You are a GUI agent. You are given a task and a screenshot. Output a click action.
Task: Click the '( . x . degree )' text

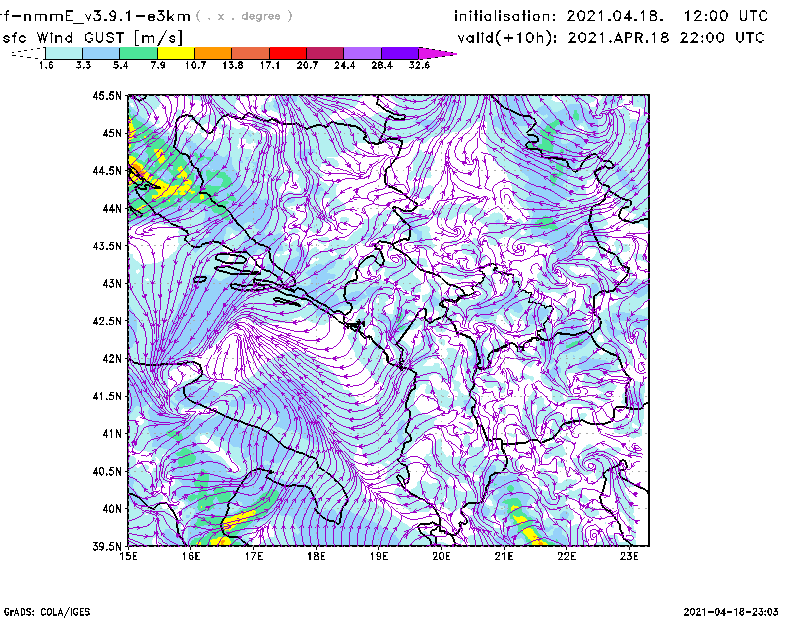pos(244,16)
